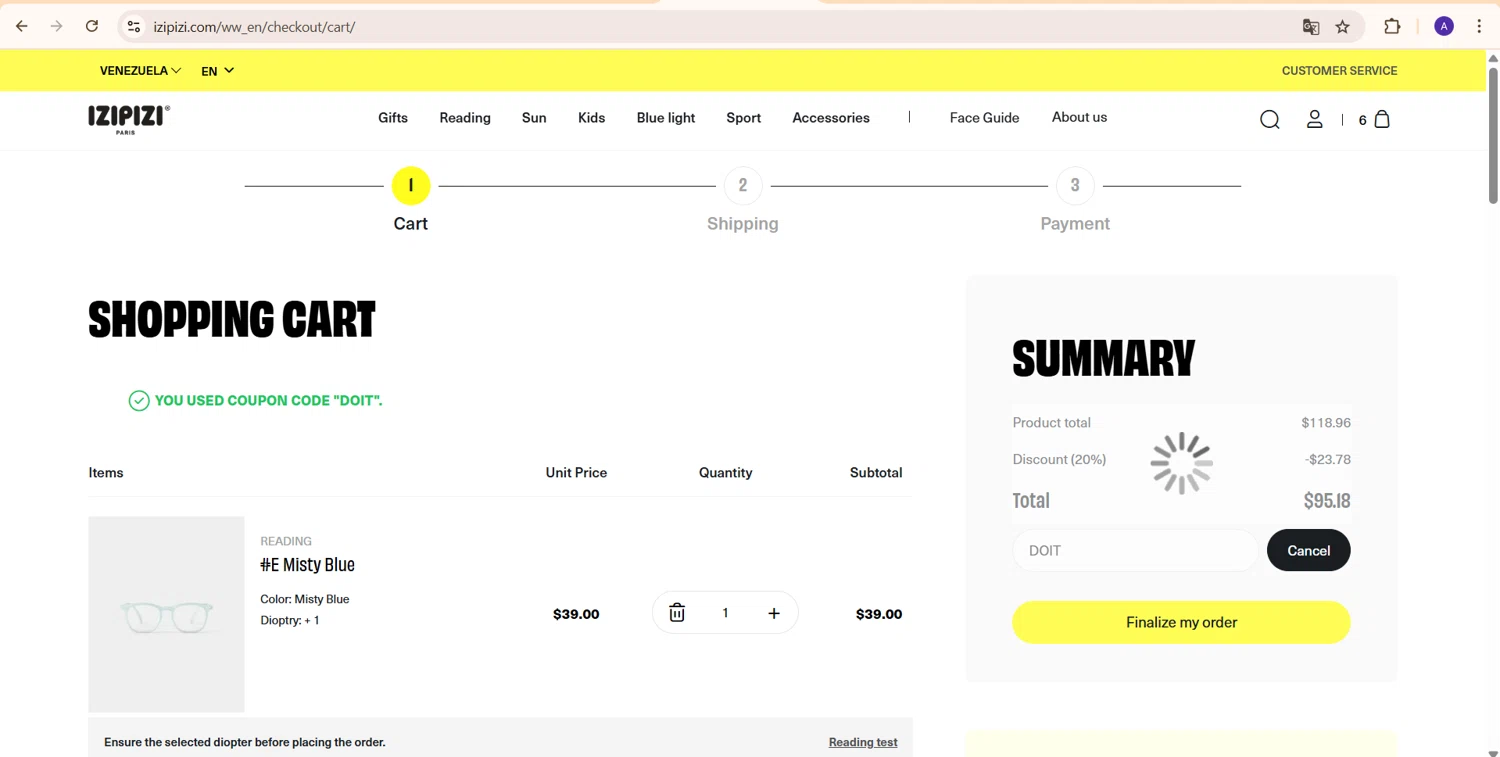Screen dimensions: 1500x757
Task: Click the coupon success checkmark icon
Action: (x=139, y=401)
